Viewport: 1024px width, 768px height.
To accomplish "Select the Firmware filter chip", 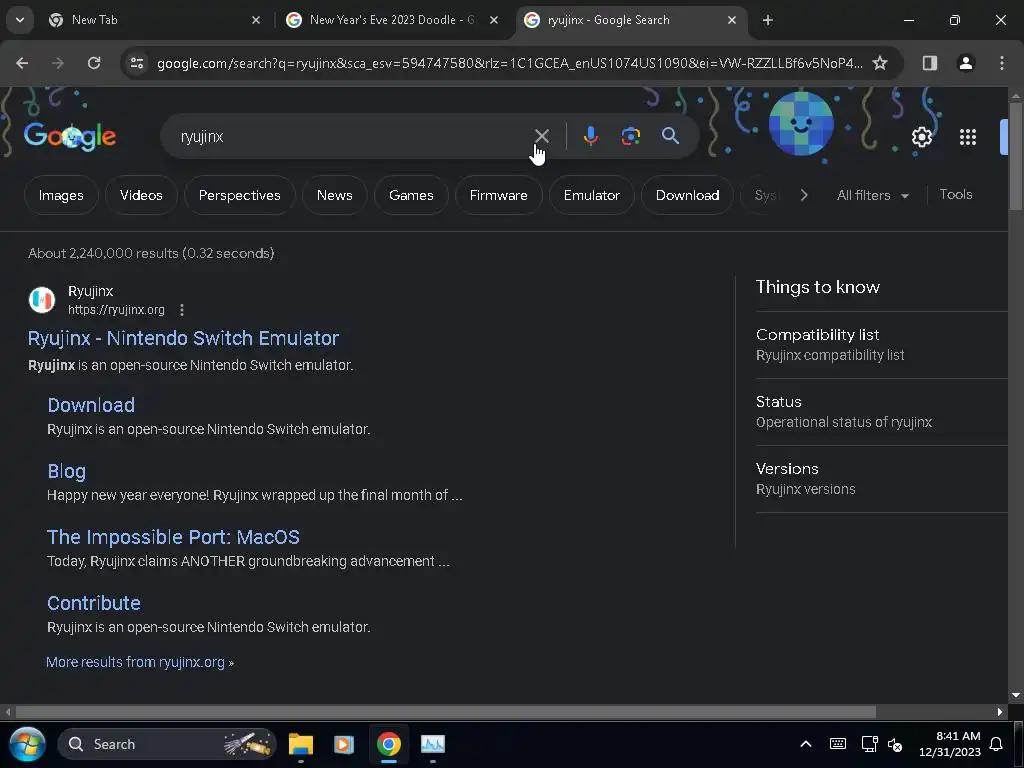I will [498, 195].
